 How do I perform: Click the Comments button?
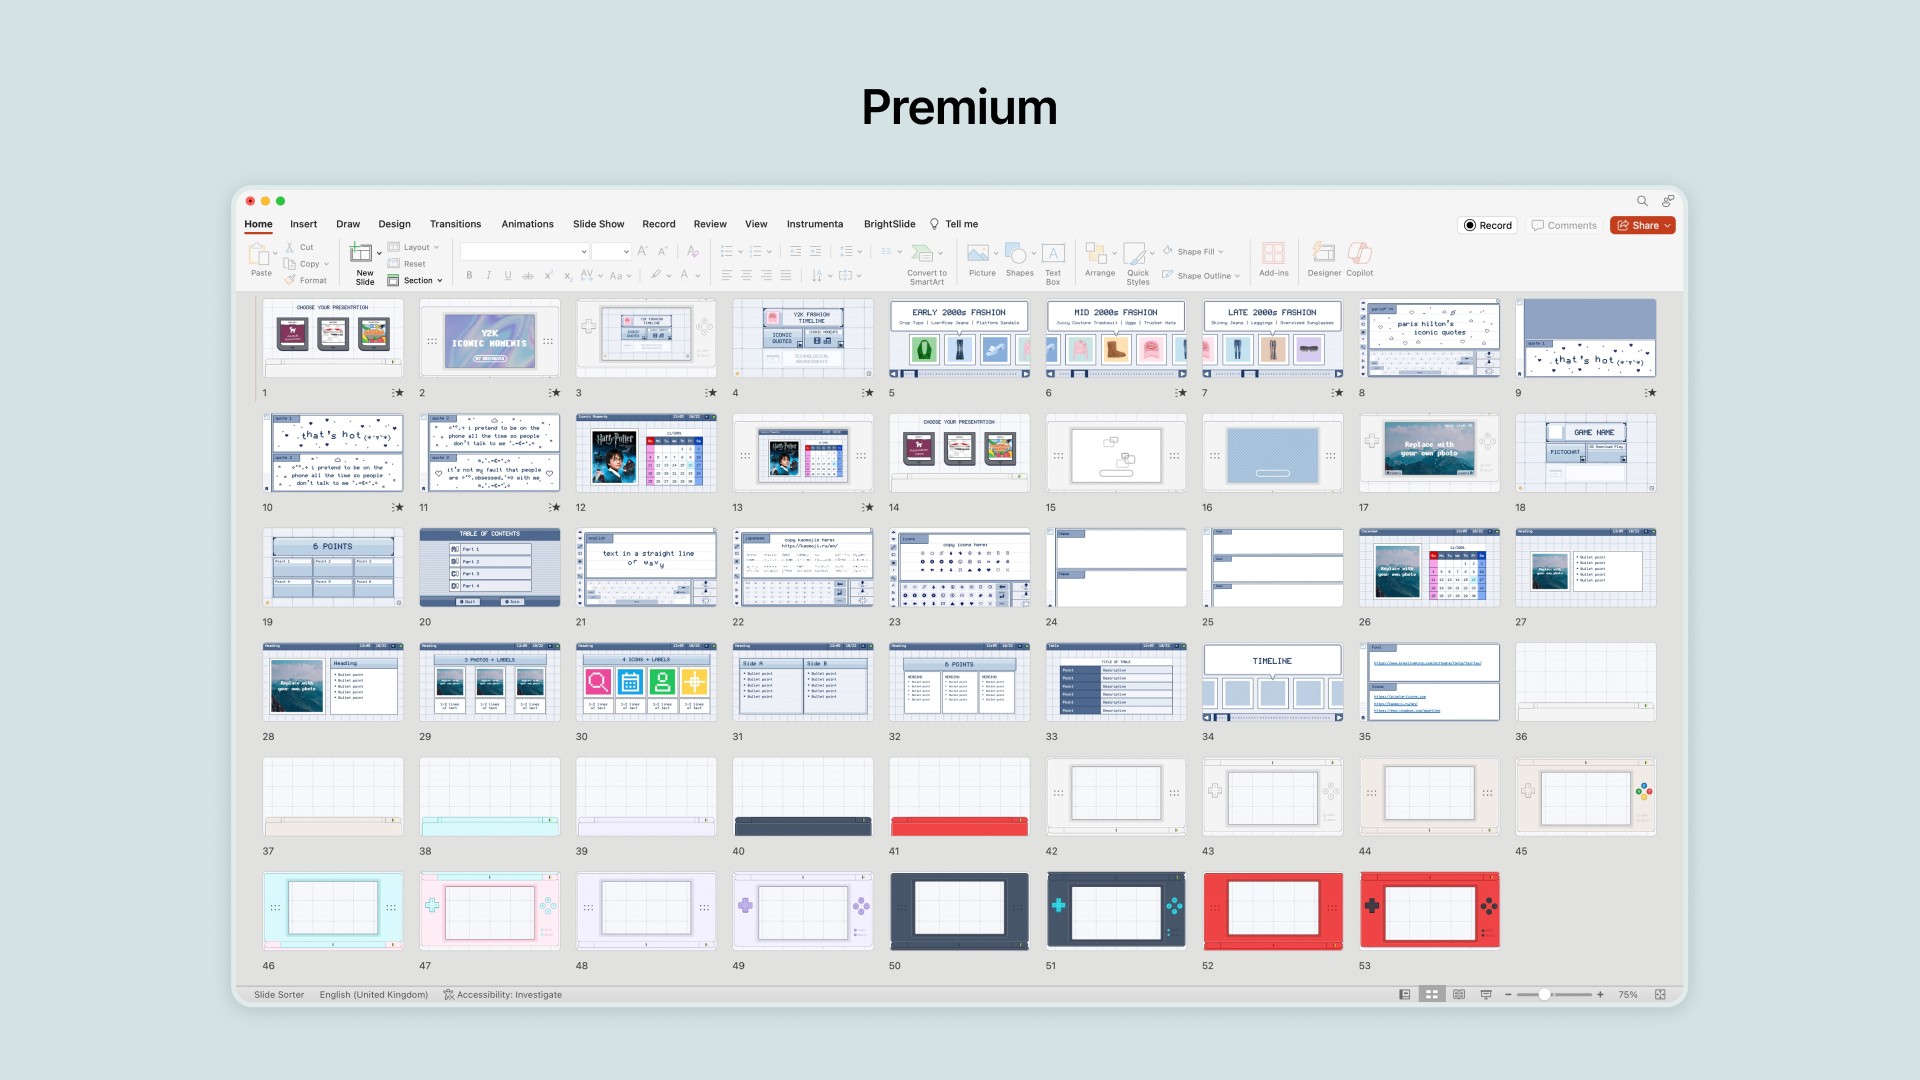(1564, 226)
